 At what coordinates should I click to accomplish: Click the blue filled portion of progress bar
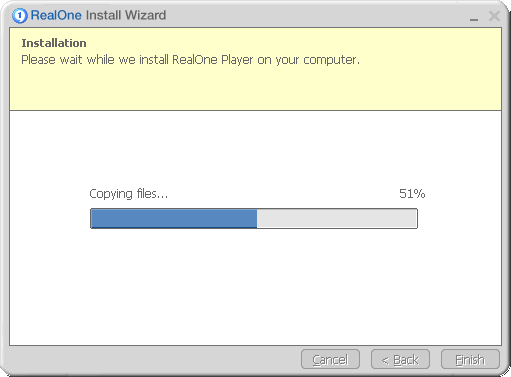click(174, 219)
